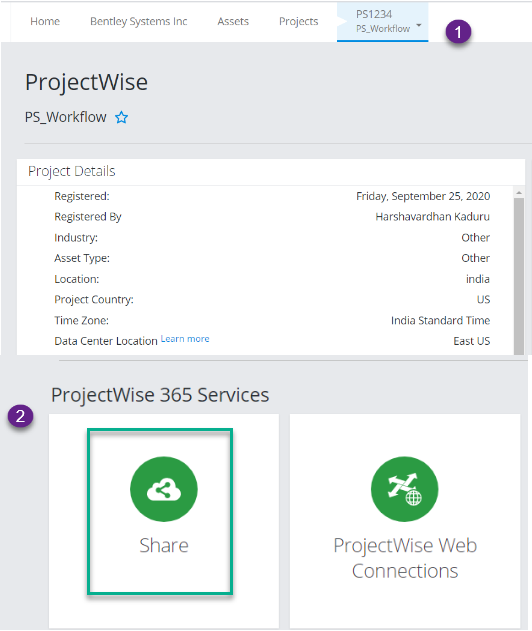Image resolution: width=532 pixels, height=631 pixels.
Task: Click the Share service label
Action: [164, 546]
